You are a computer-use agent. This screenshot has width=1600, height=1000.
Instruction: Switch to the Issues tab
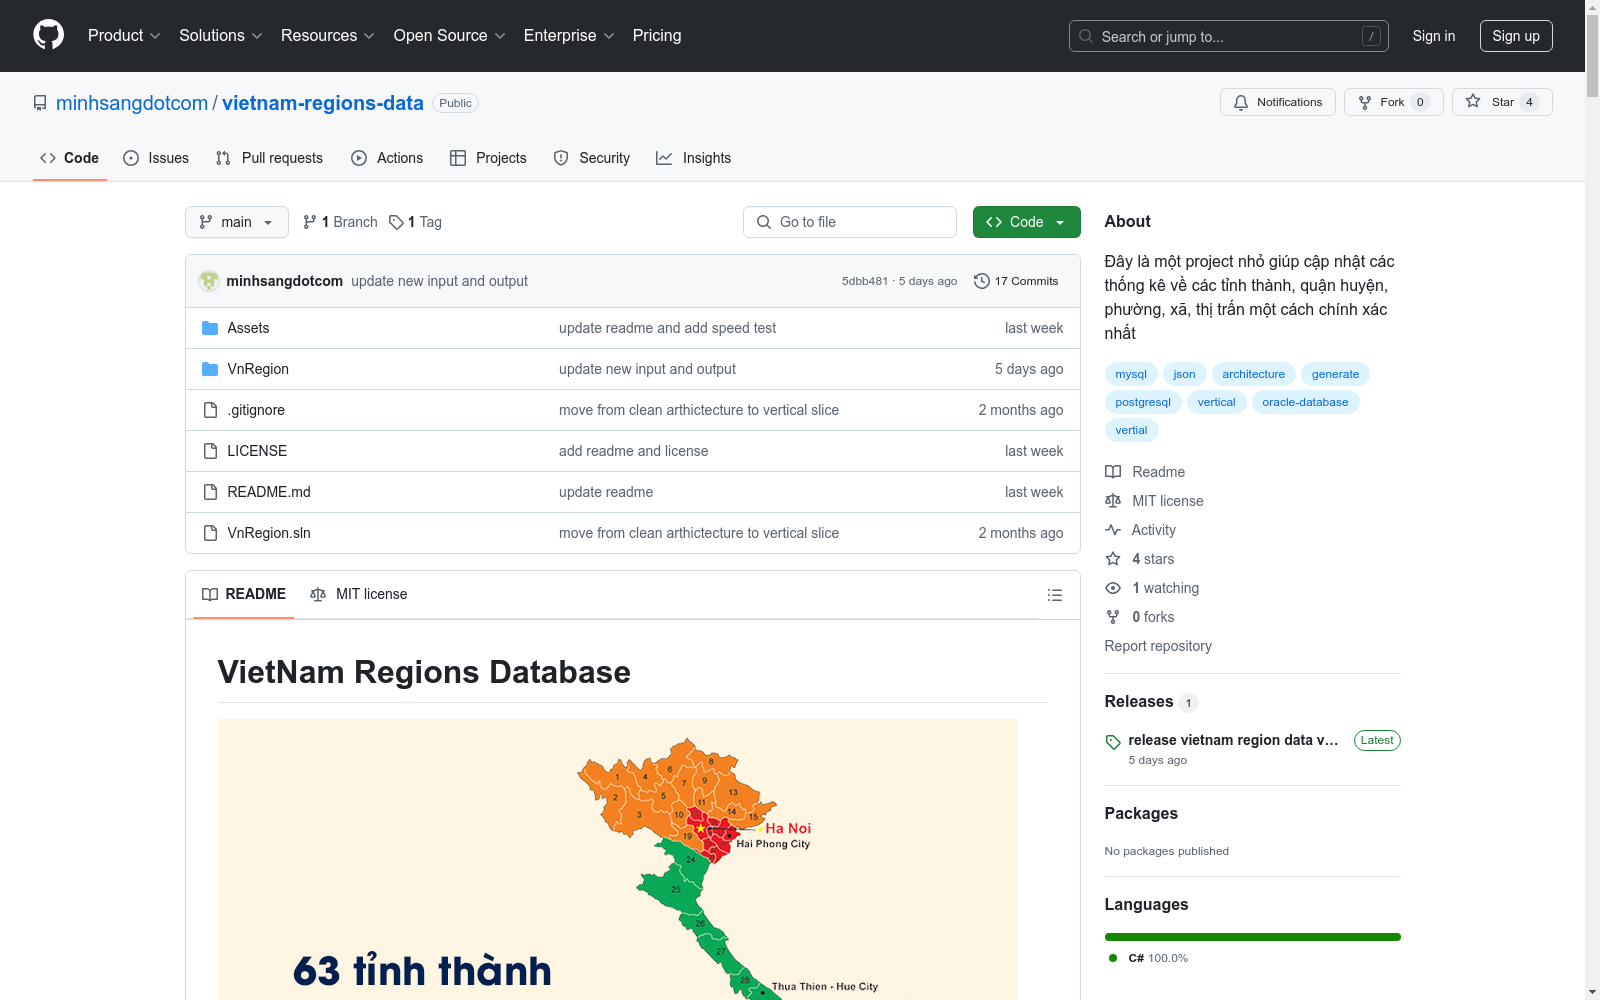(156, 158)
